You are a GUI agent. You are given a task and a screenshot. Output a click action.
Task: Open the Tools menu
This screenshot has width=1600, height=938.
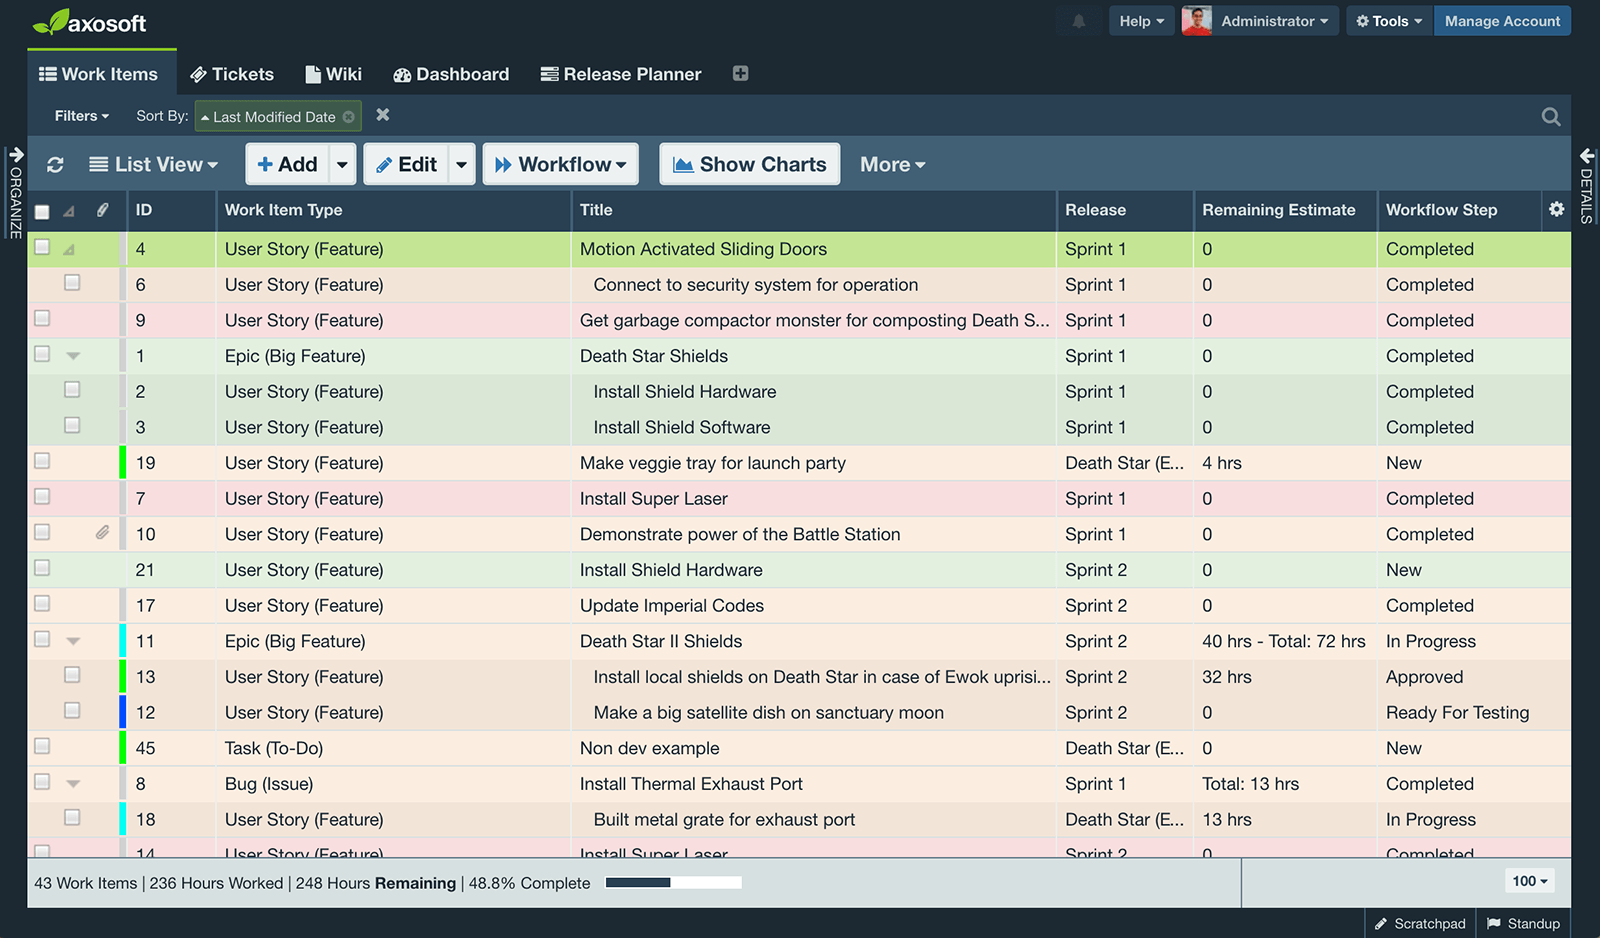1389,21
